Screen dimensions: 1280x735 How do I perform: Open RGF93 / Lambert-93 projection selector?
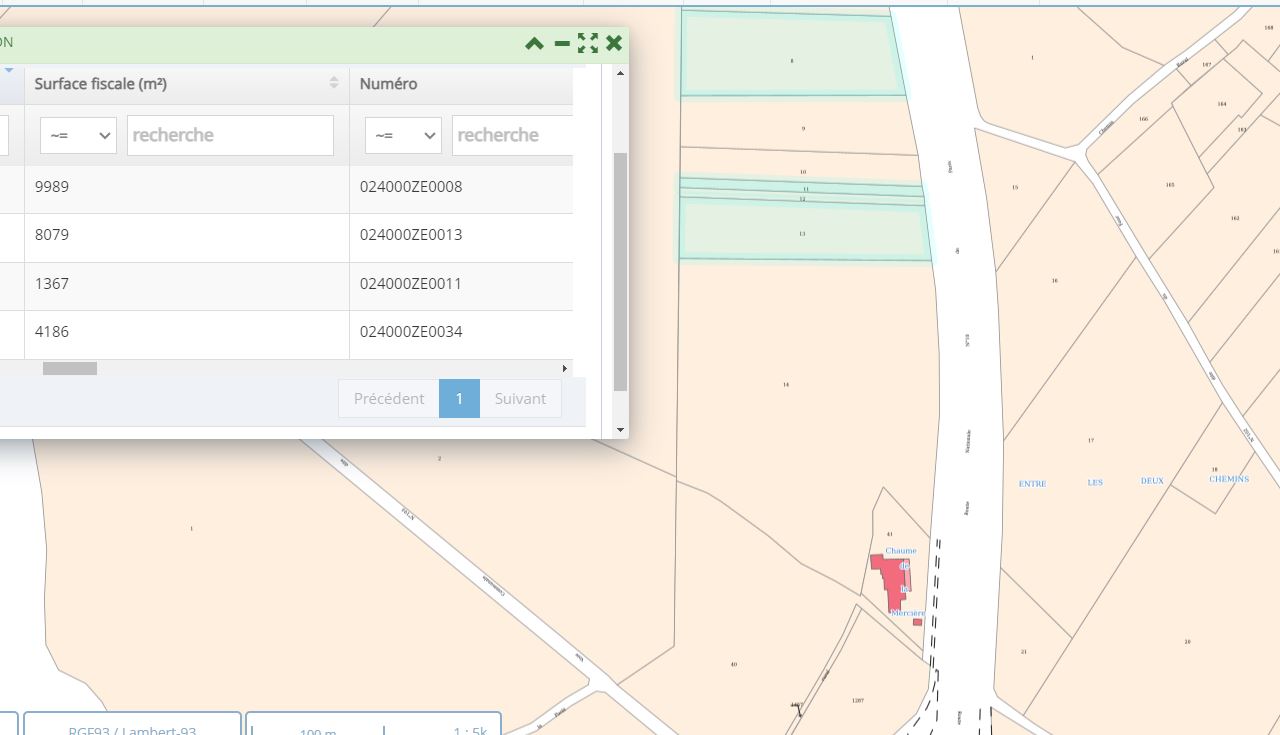click(132, 726)
